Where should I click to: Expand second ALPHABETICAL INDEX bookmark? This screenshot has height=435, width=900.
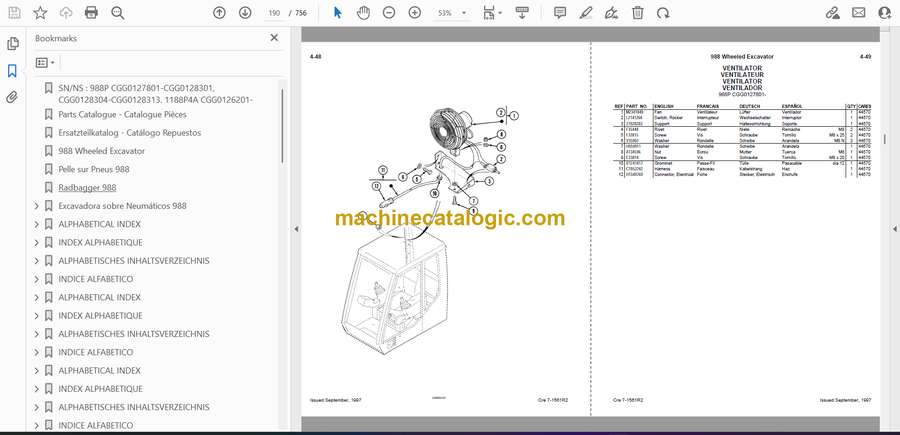click(x=37, y=298)
